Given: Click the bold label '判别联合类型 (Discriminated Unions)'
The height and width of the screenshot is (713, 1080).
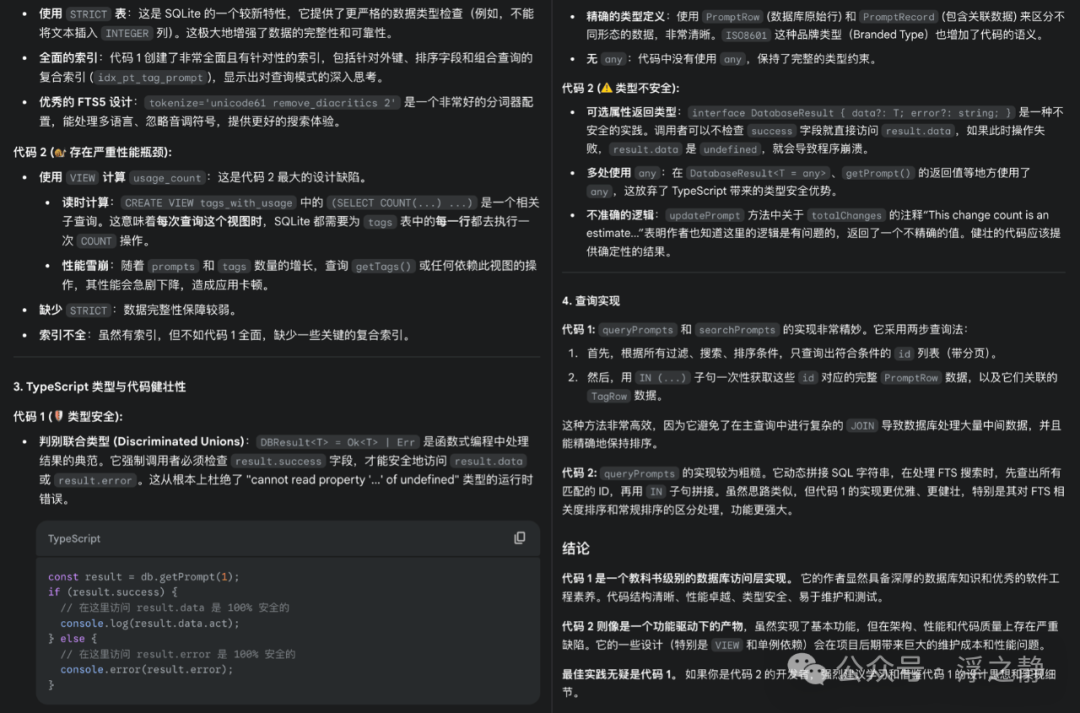Looking at the screenshot, I should click(142, 442).
